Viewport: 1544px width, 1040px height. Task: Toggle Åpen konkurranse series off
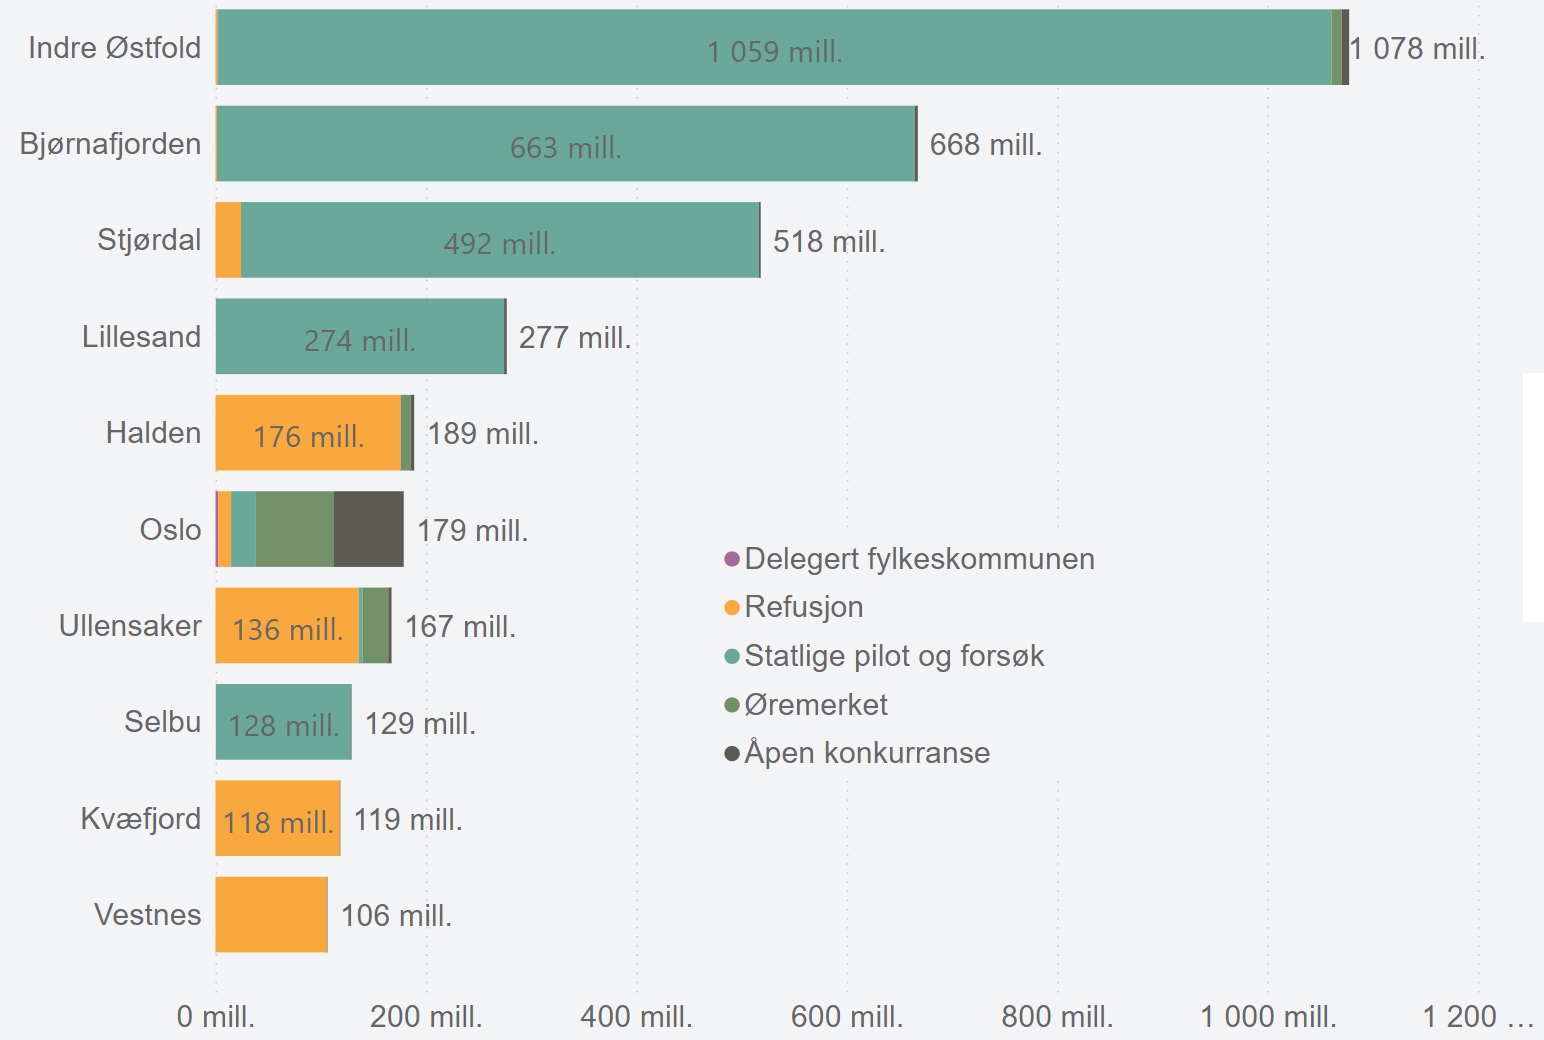[866, 753]
